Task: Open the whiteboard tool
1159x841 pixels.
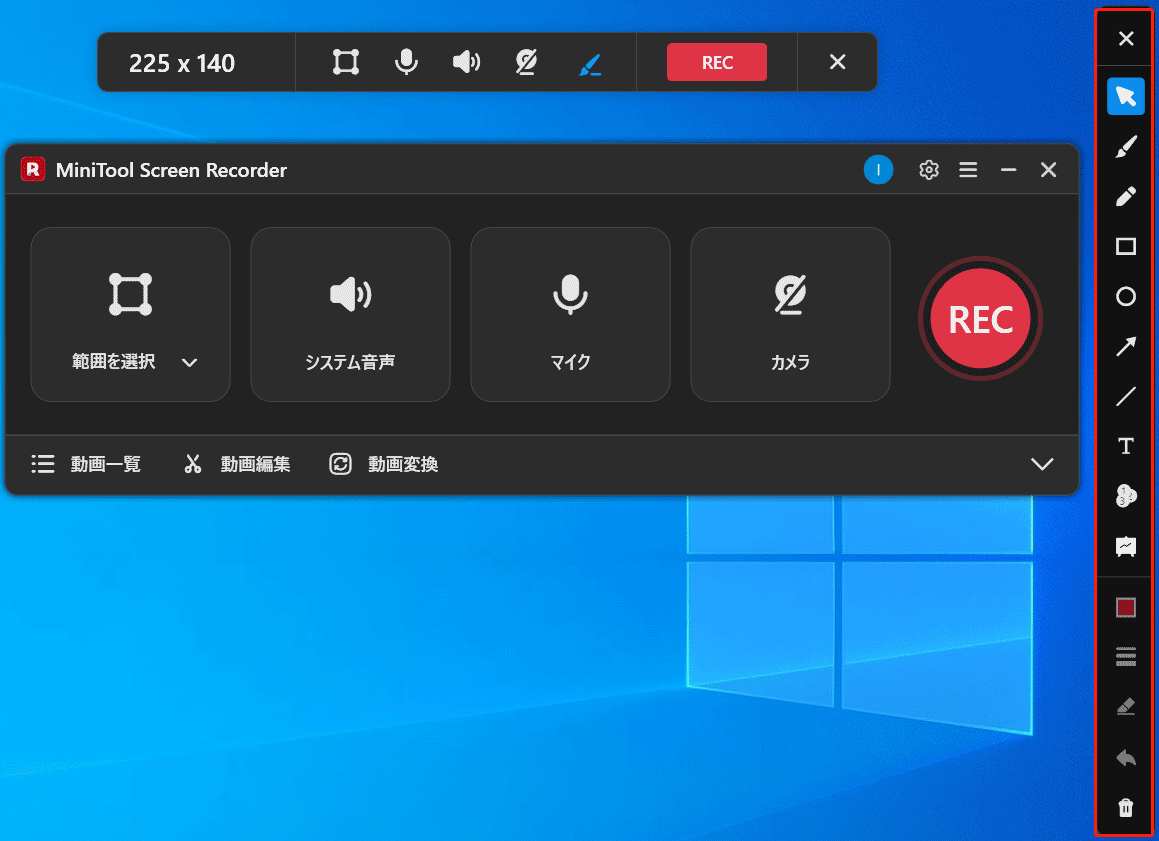Action: (x=1126, y=546)
